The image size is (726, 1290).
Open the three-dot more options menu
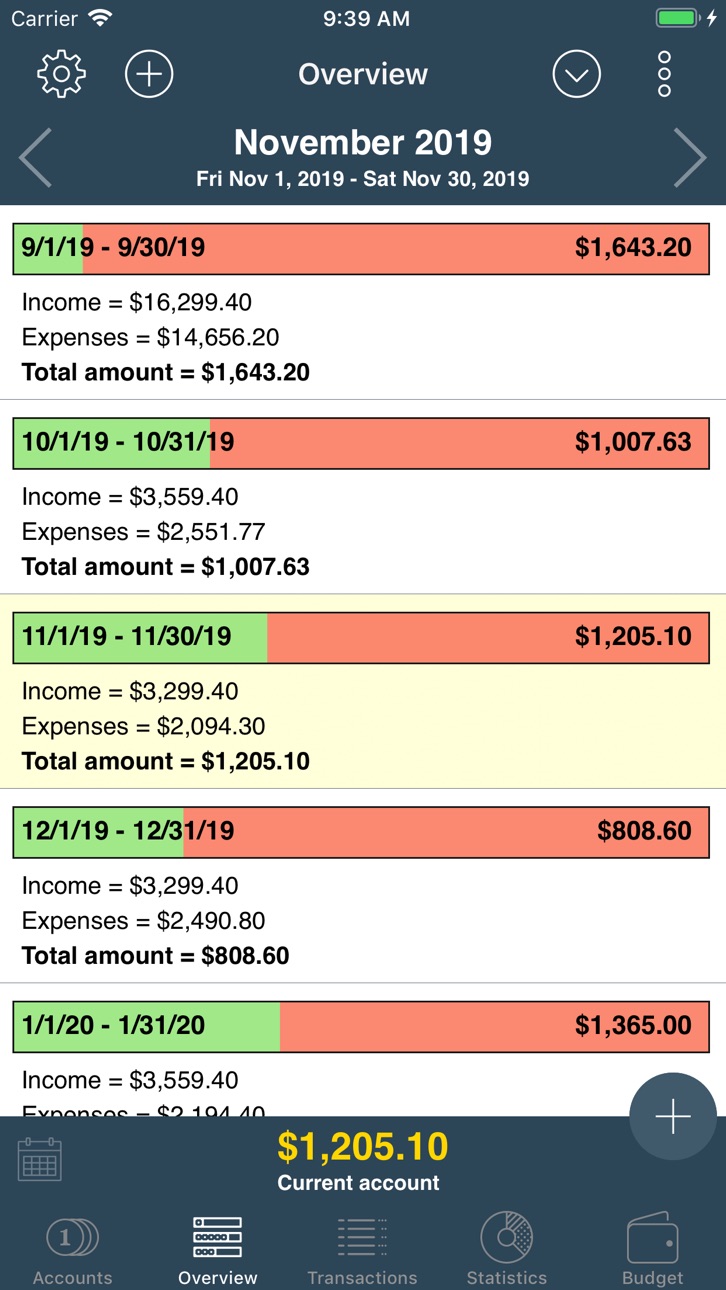[665, 74]
